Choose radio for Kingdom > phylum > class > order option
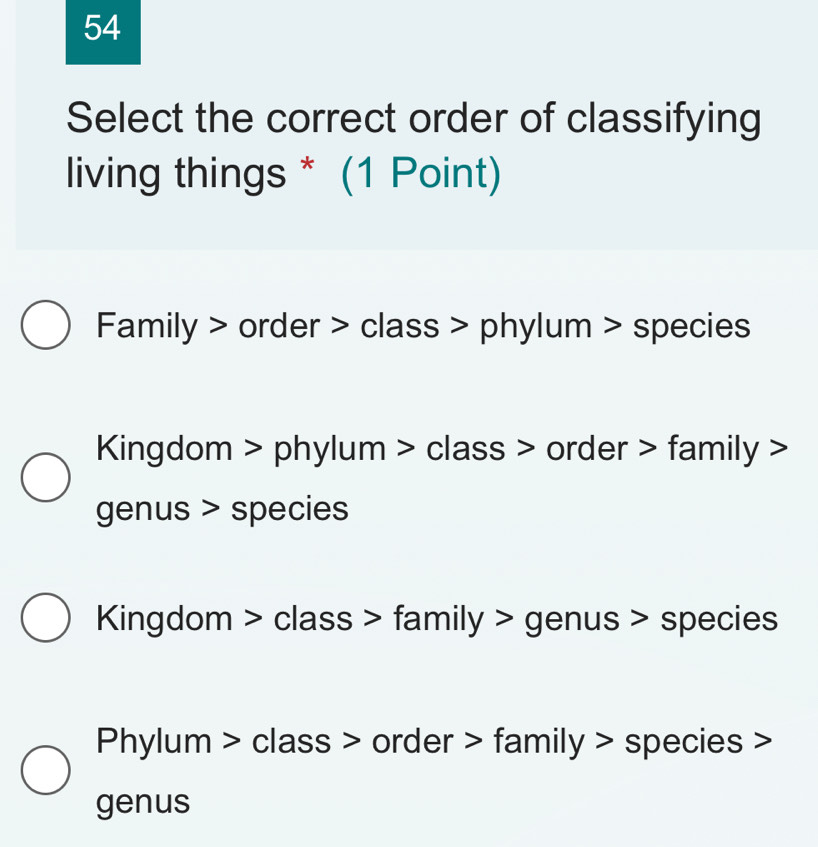The height and width of the screenshot is (847, 818). 46,478
